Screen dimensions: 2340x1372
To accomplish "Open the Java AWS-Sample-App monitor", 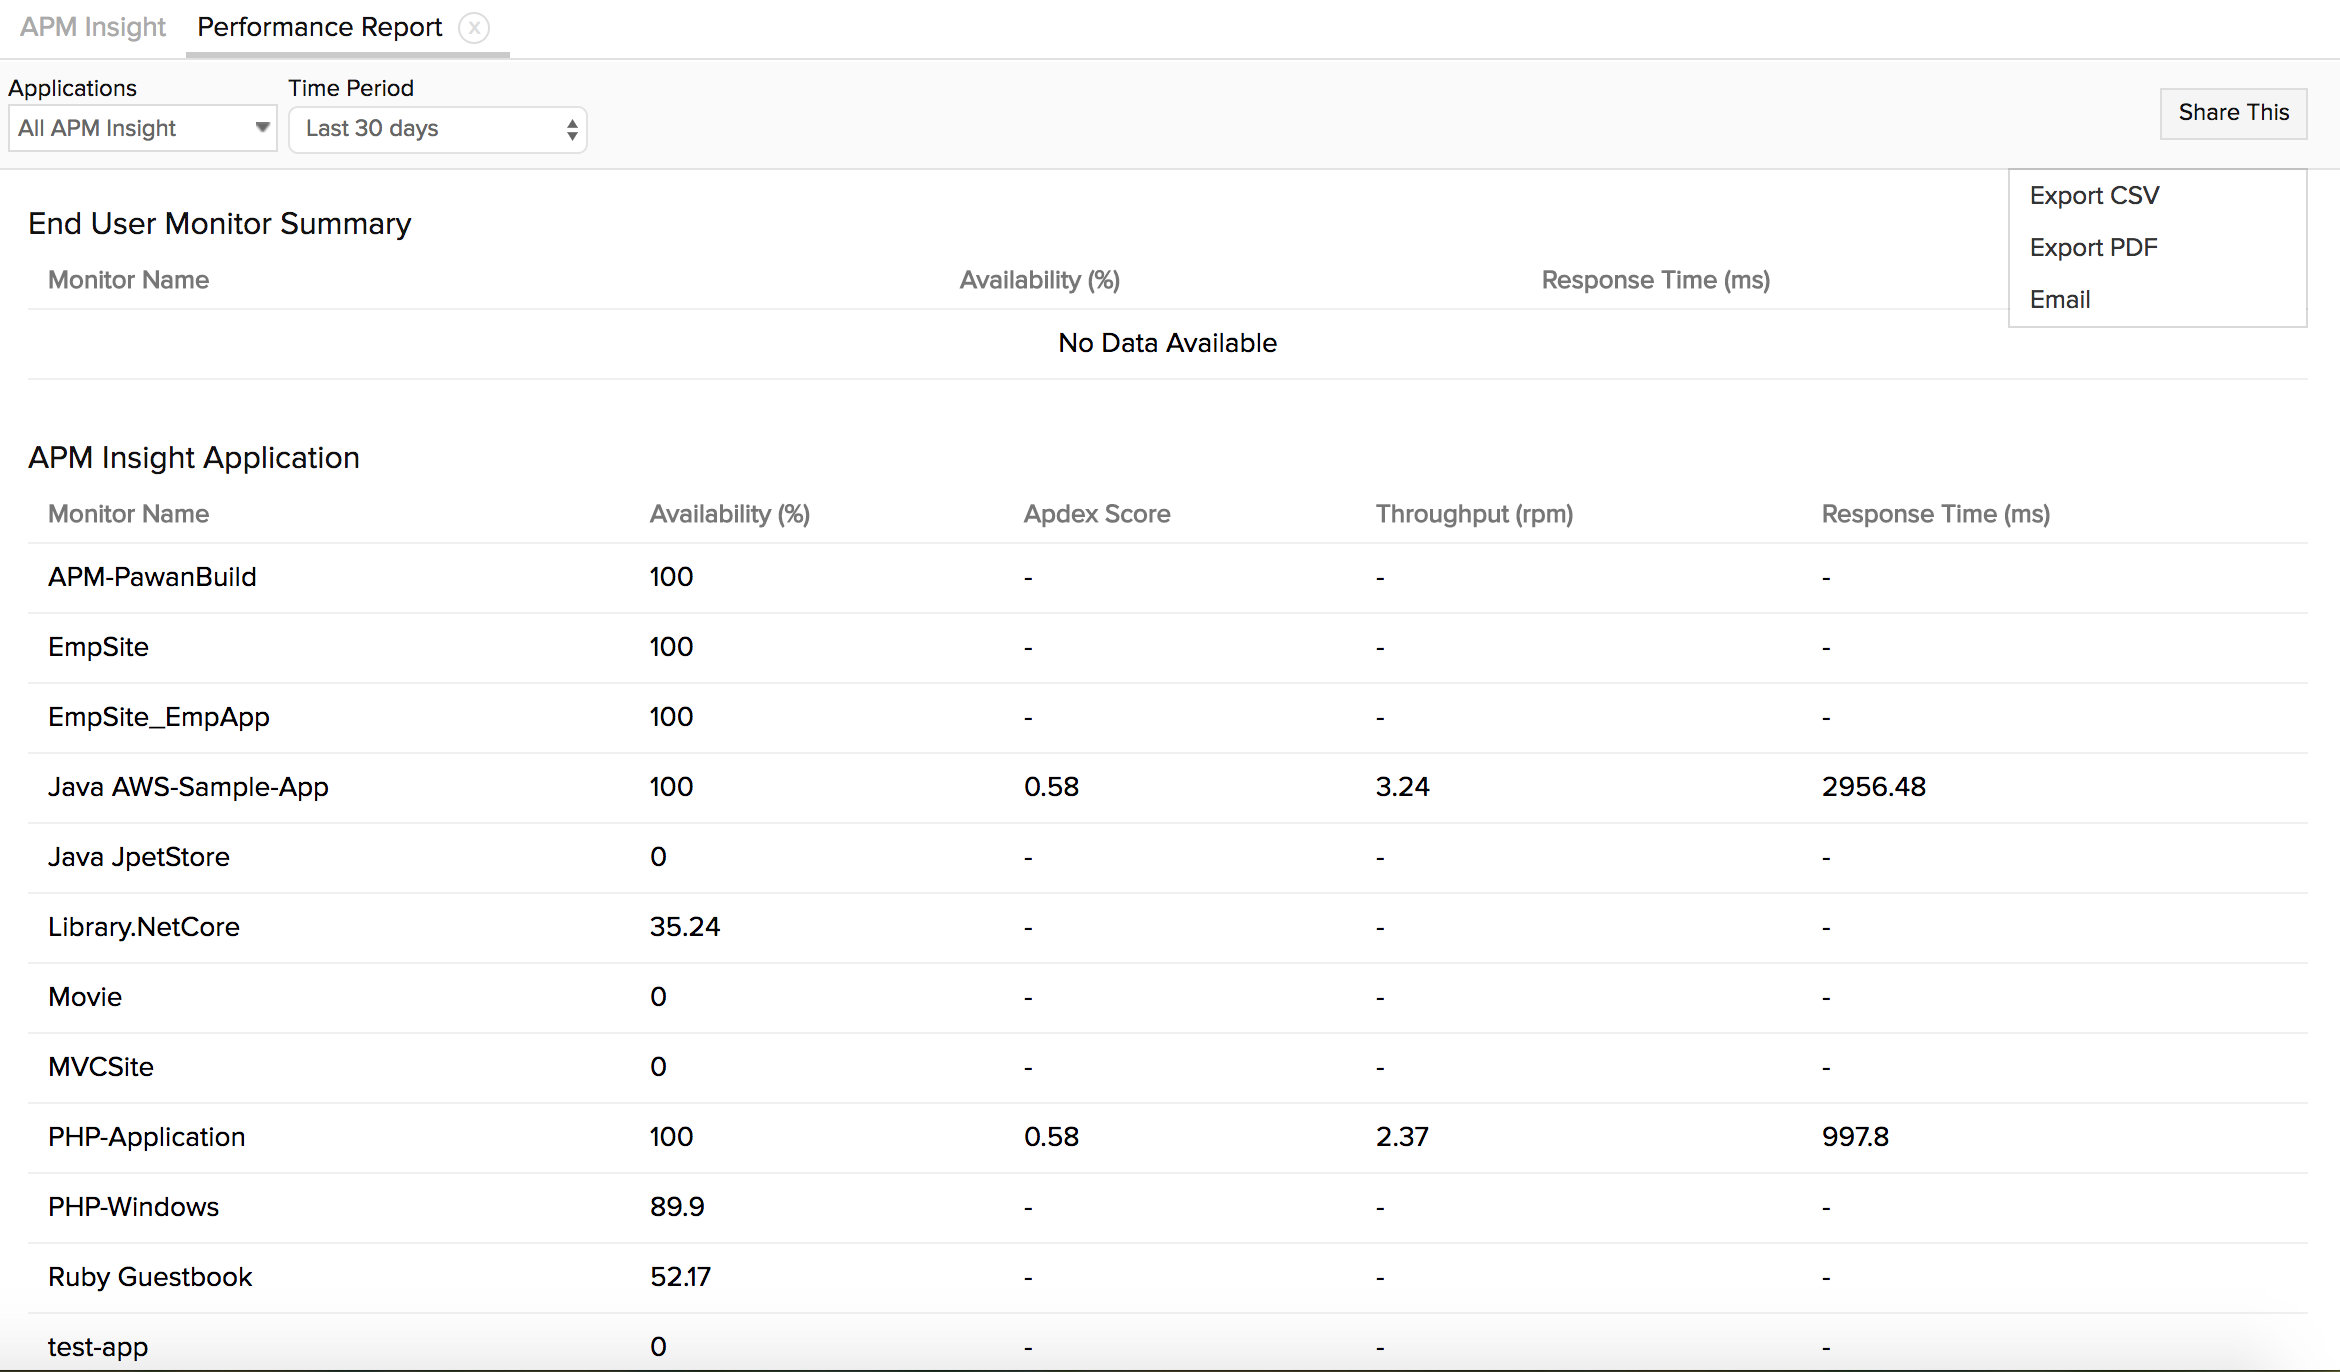I will click(188, 787).
